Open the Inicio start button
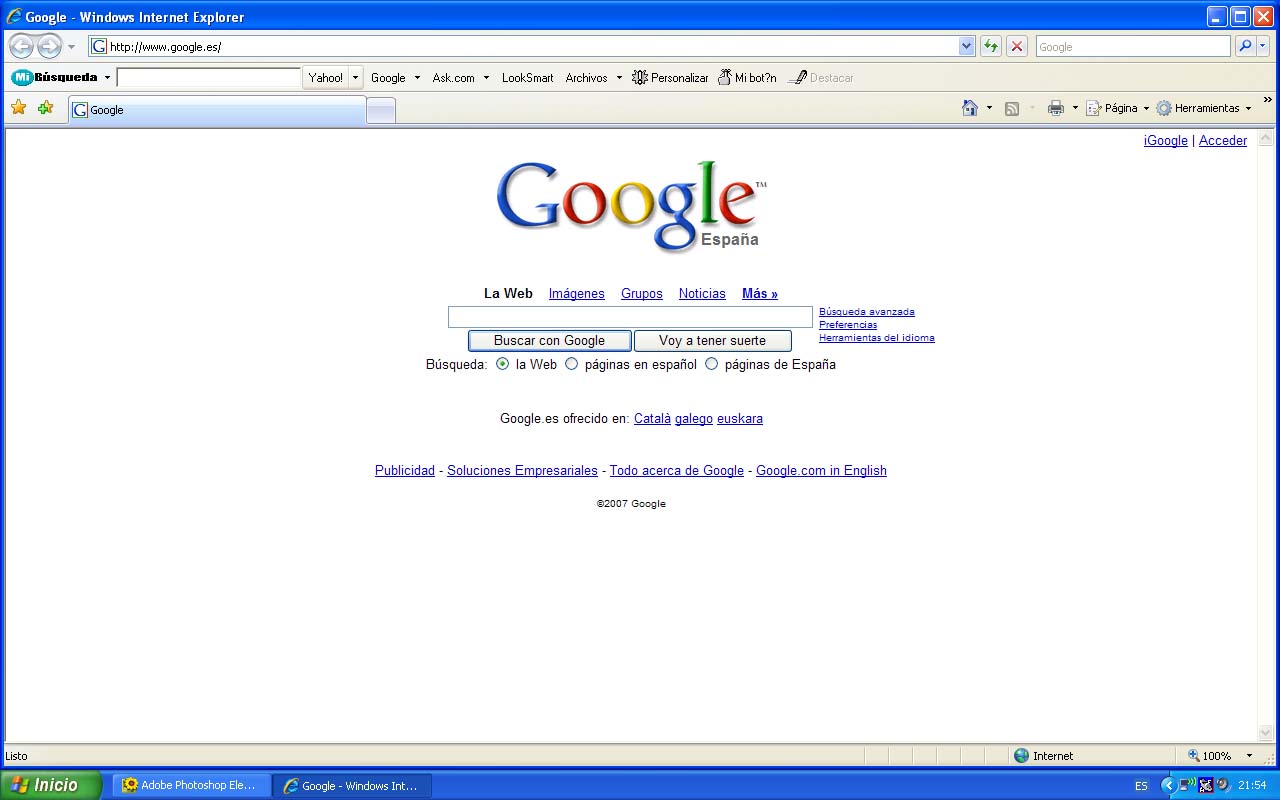This screenshot has height=800, width=1280. click(51, 785)
